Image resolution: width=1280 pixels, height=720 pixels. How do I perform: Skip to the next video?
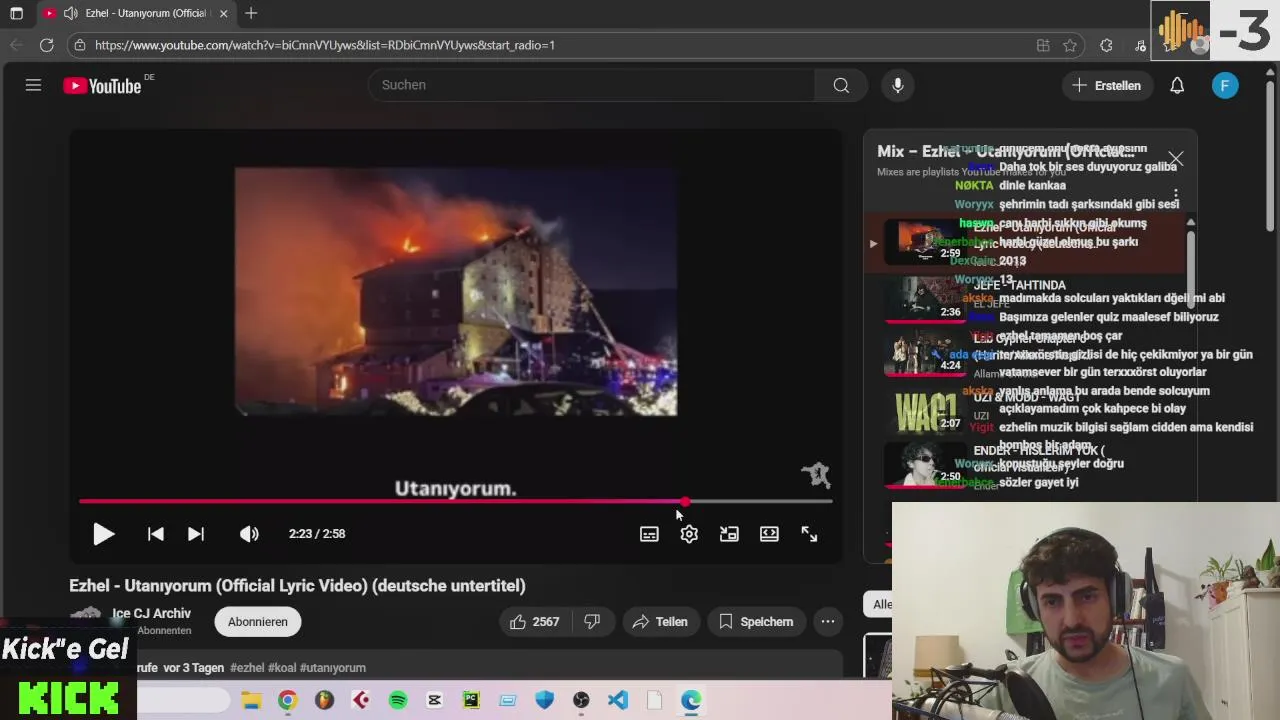[x=196, y=534]
